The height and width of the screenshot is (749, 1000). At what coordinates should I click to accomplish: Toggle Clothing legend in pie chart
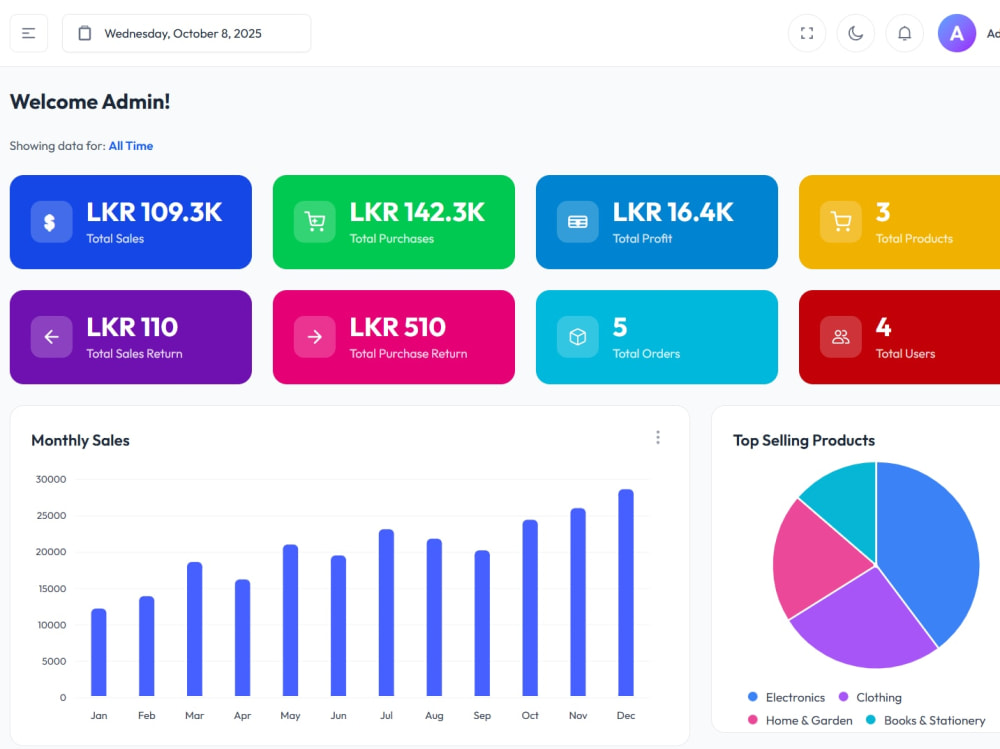click(870, 697)
